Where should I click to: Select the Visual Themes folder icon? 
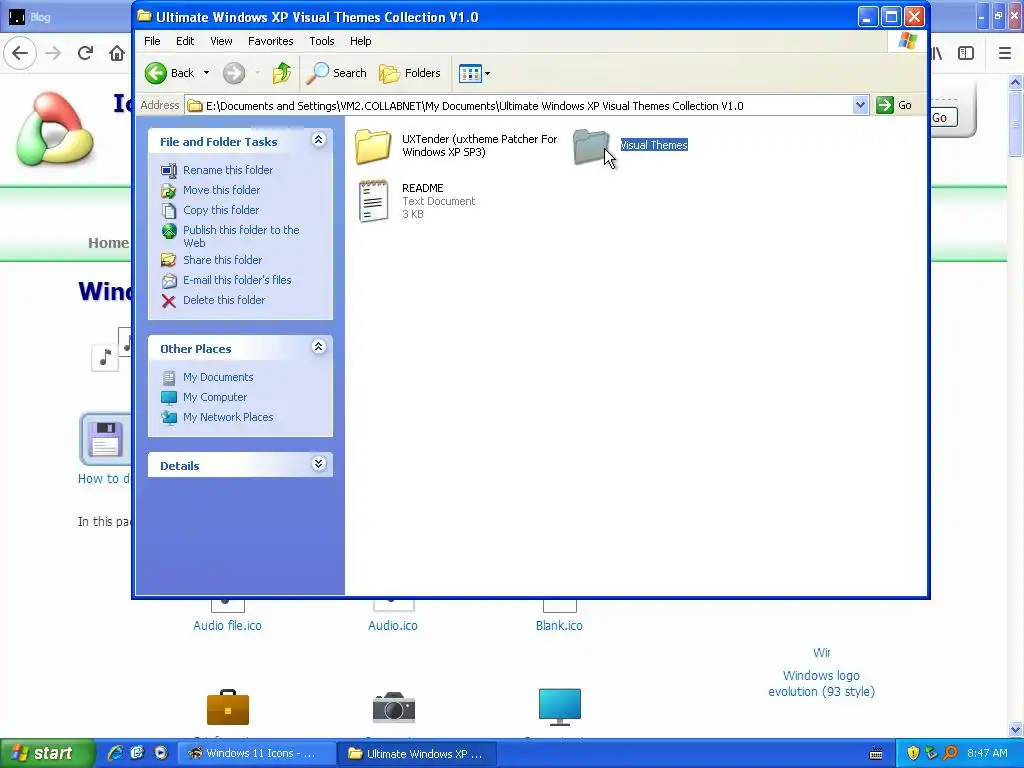[591, 146]
